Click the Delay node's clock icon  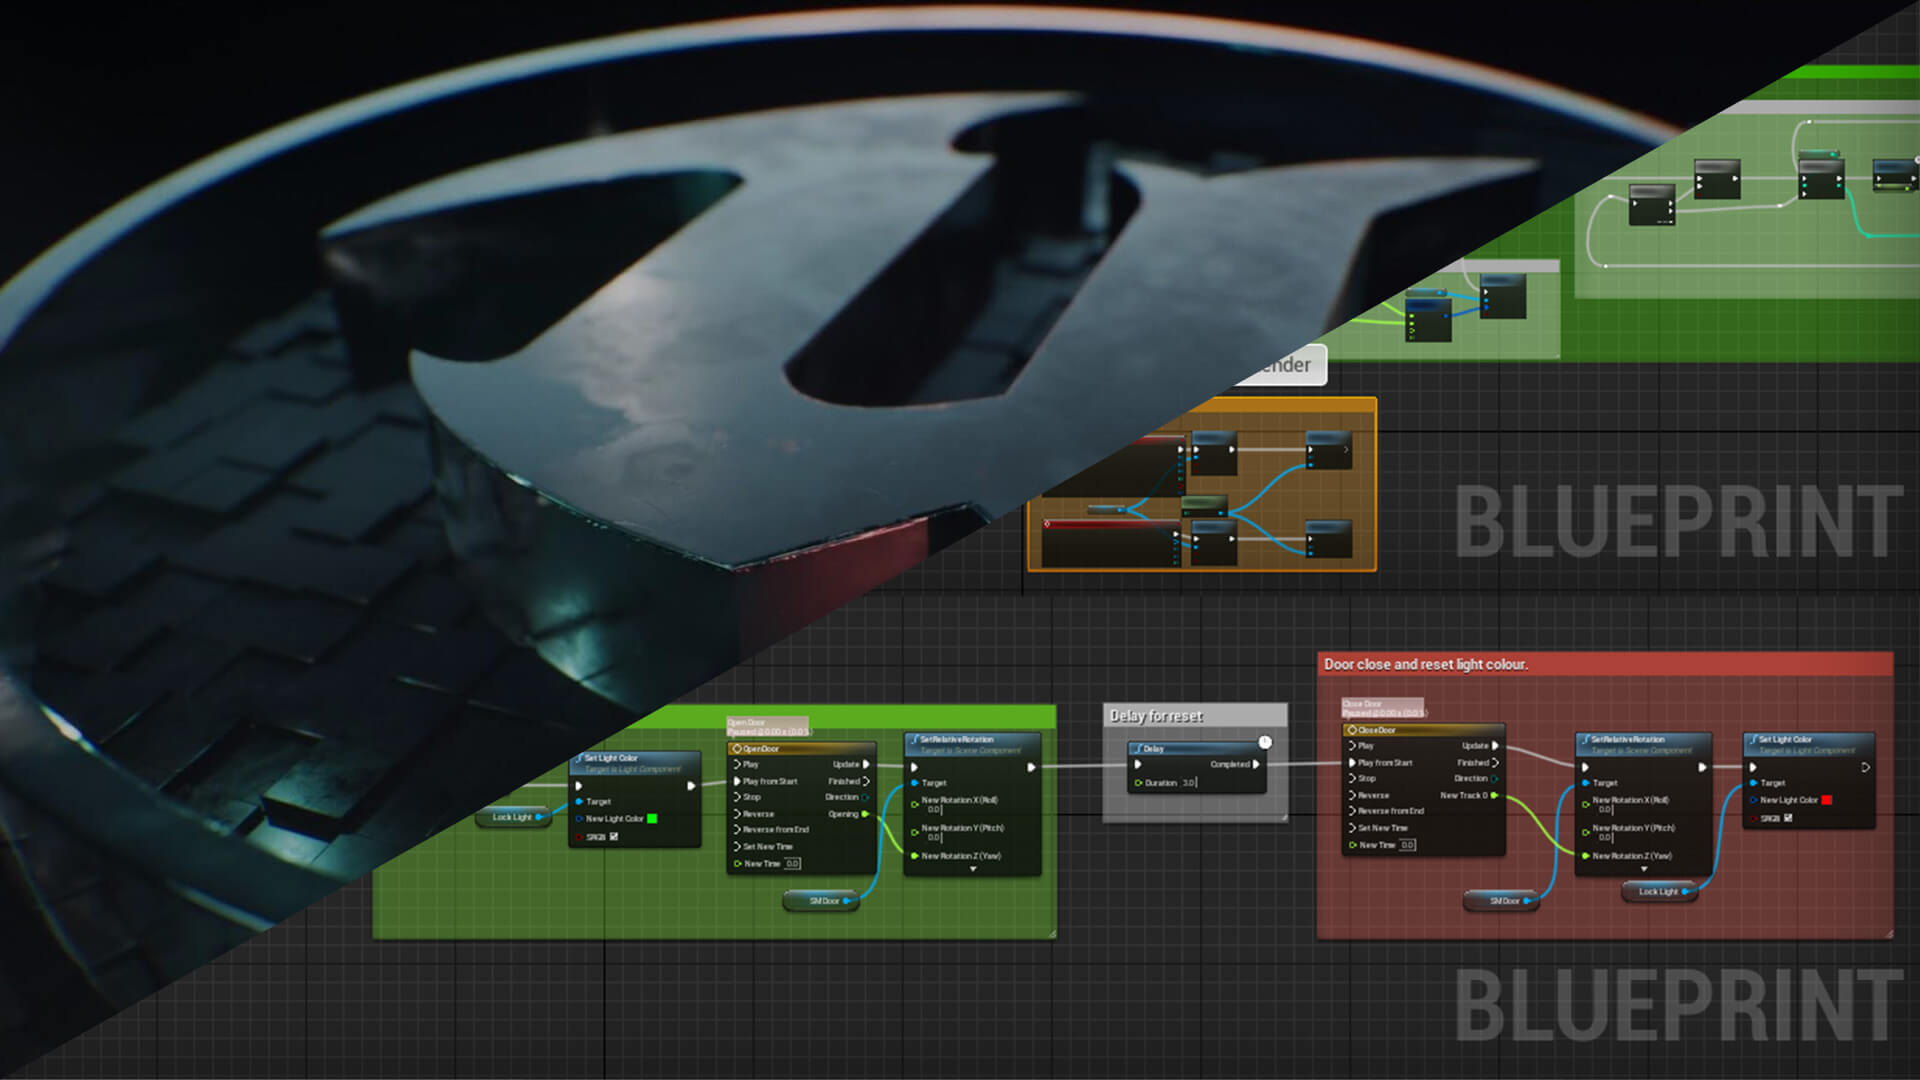(x=1265, y=742)
